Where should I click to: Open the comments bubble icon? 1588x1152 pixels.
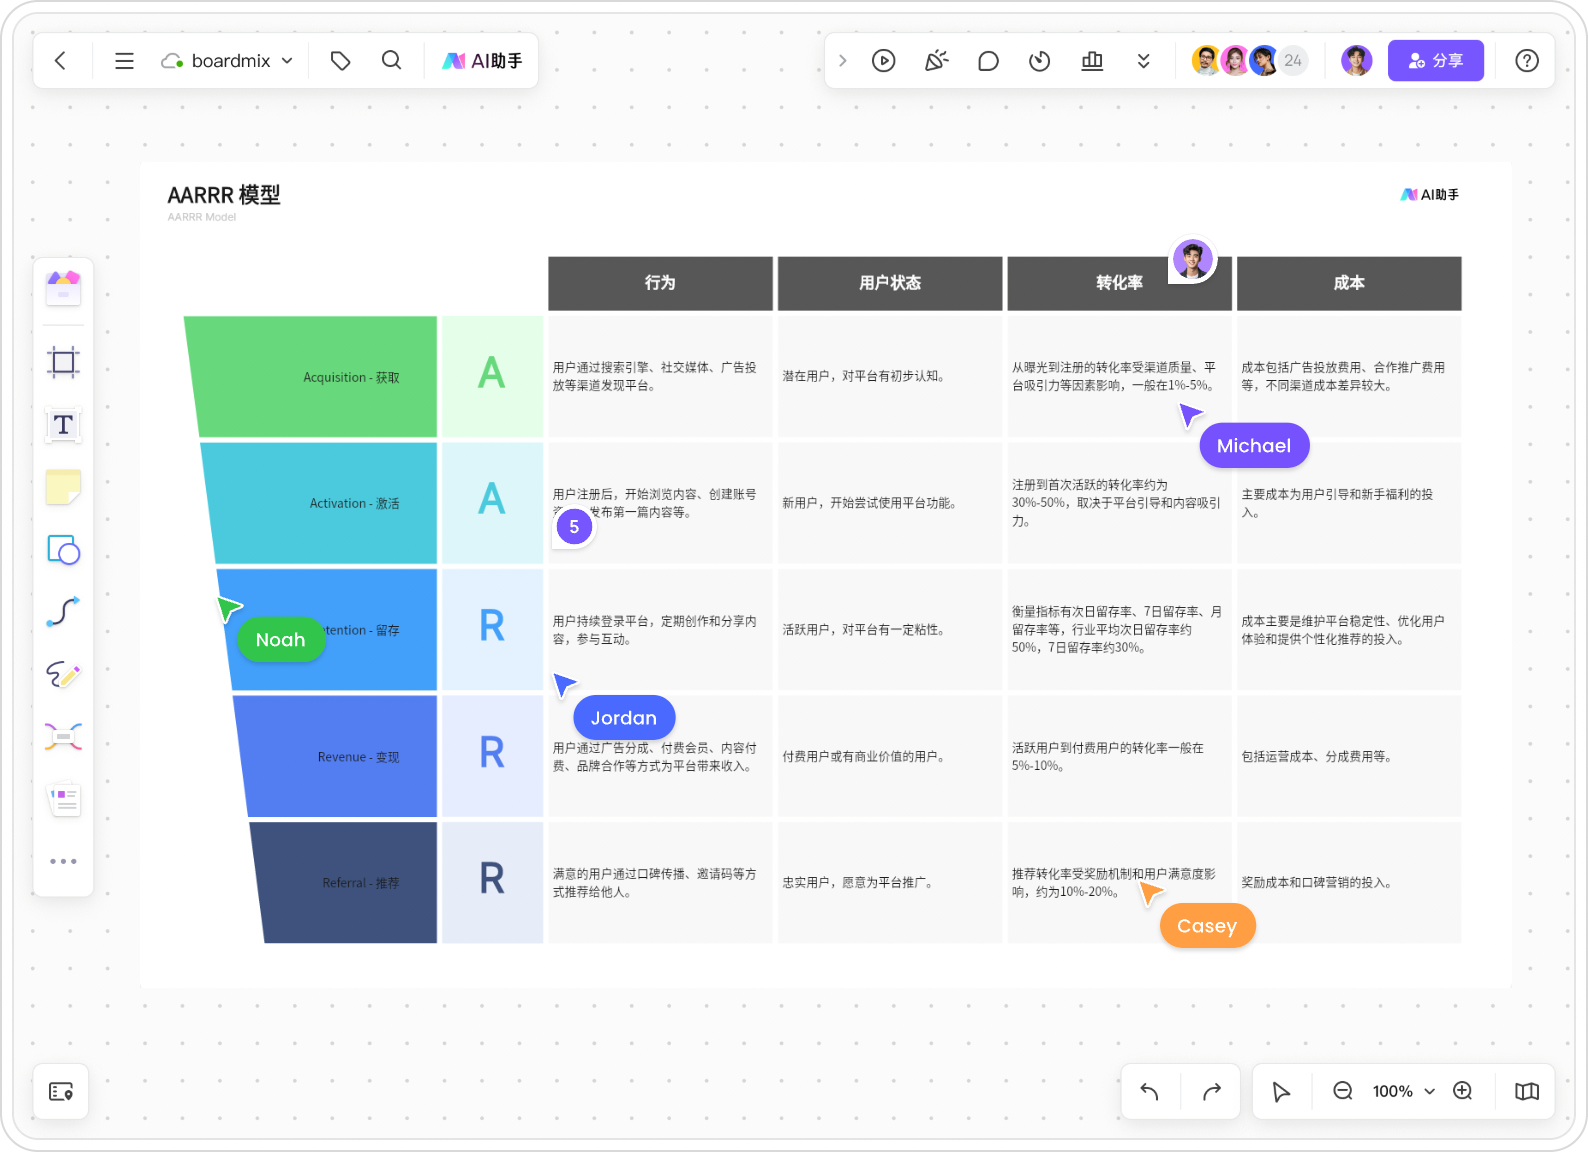coord(988,61)
